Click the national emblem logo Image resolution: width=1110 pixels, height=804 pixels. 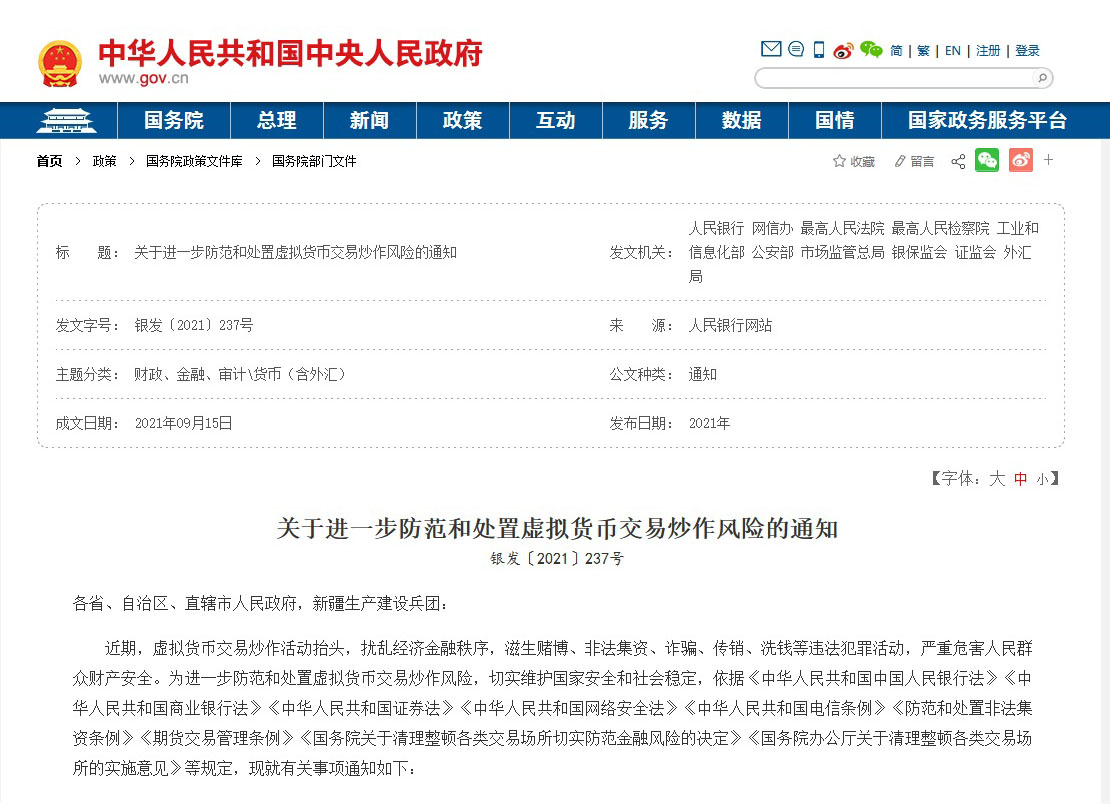click(x=60, y=63)
